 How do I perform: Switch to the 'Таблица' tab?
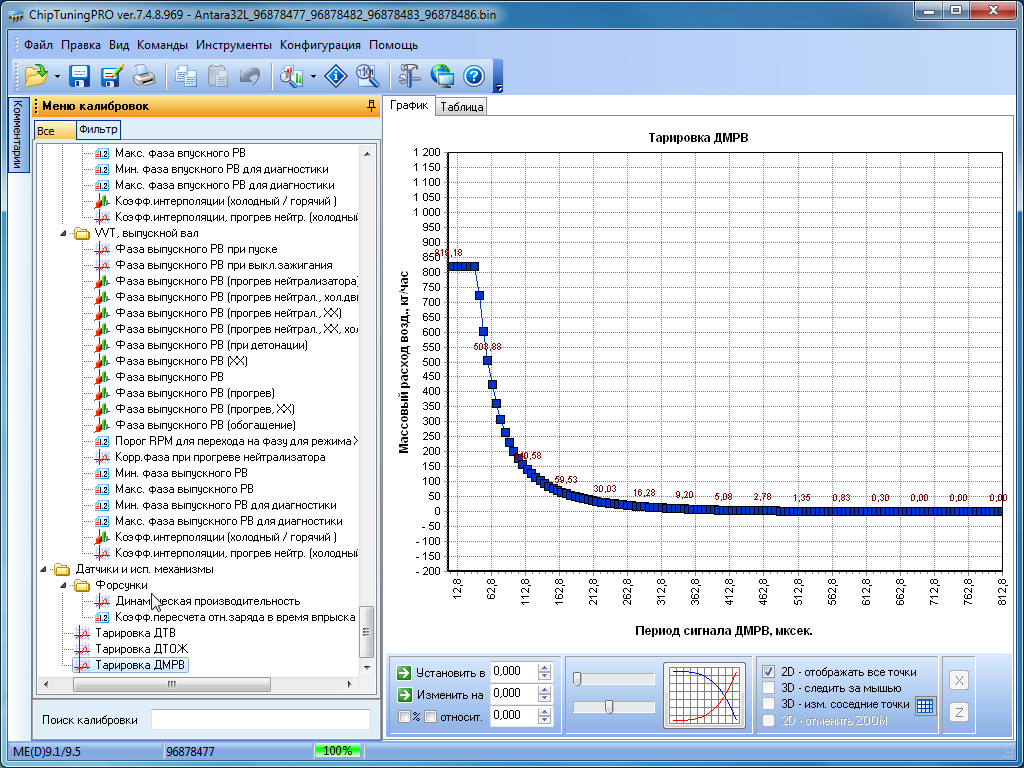pyautogui.click(x=461, y=107)
